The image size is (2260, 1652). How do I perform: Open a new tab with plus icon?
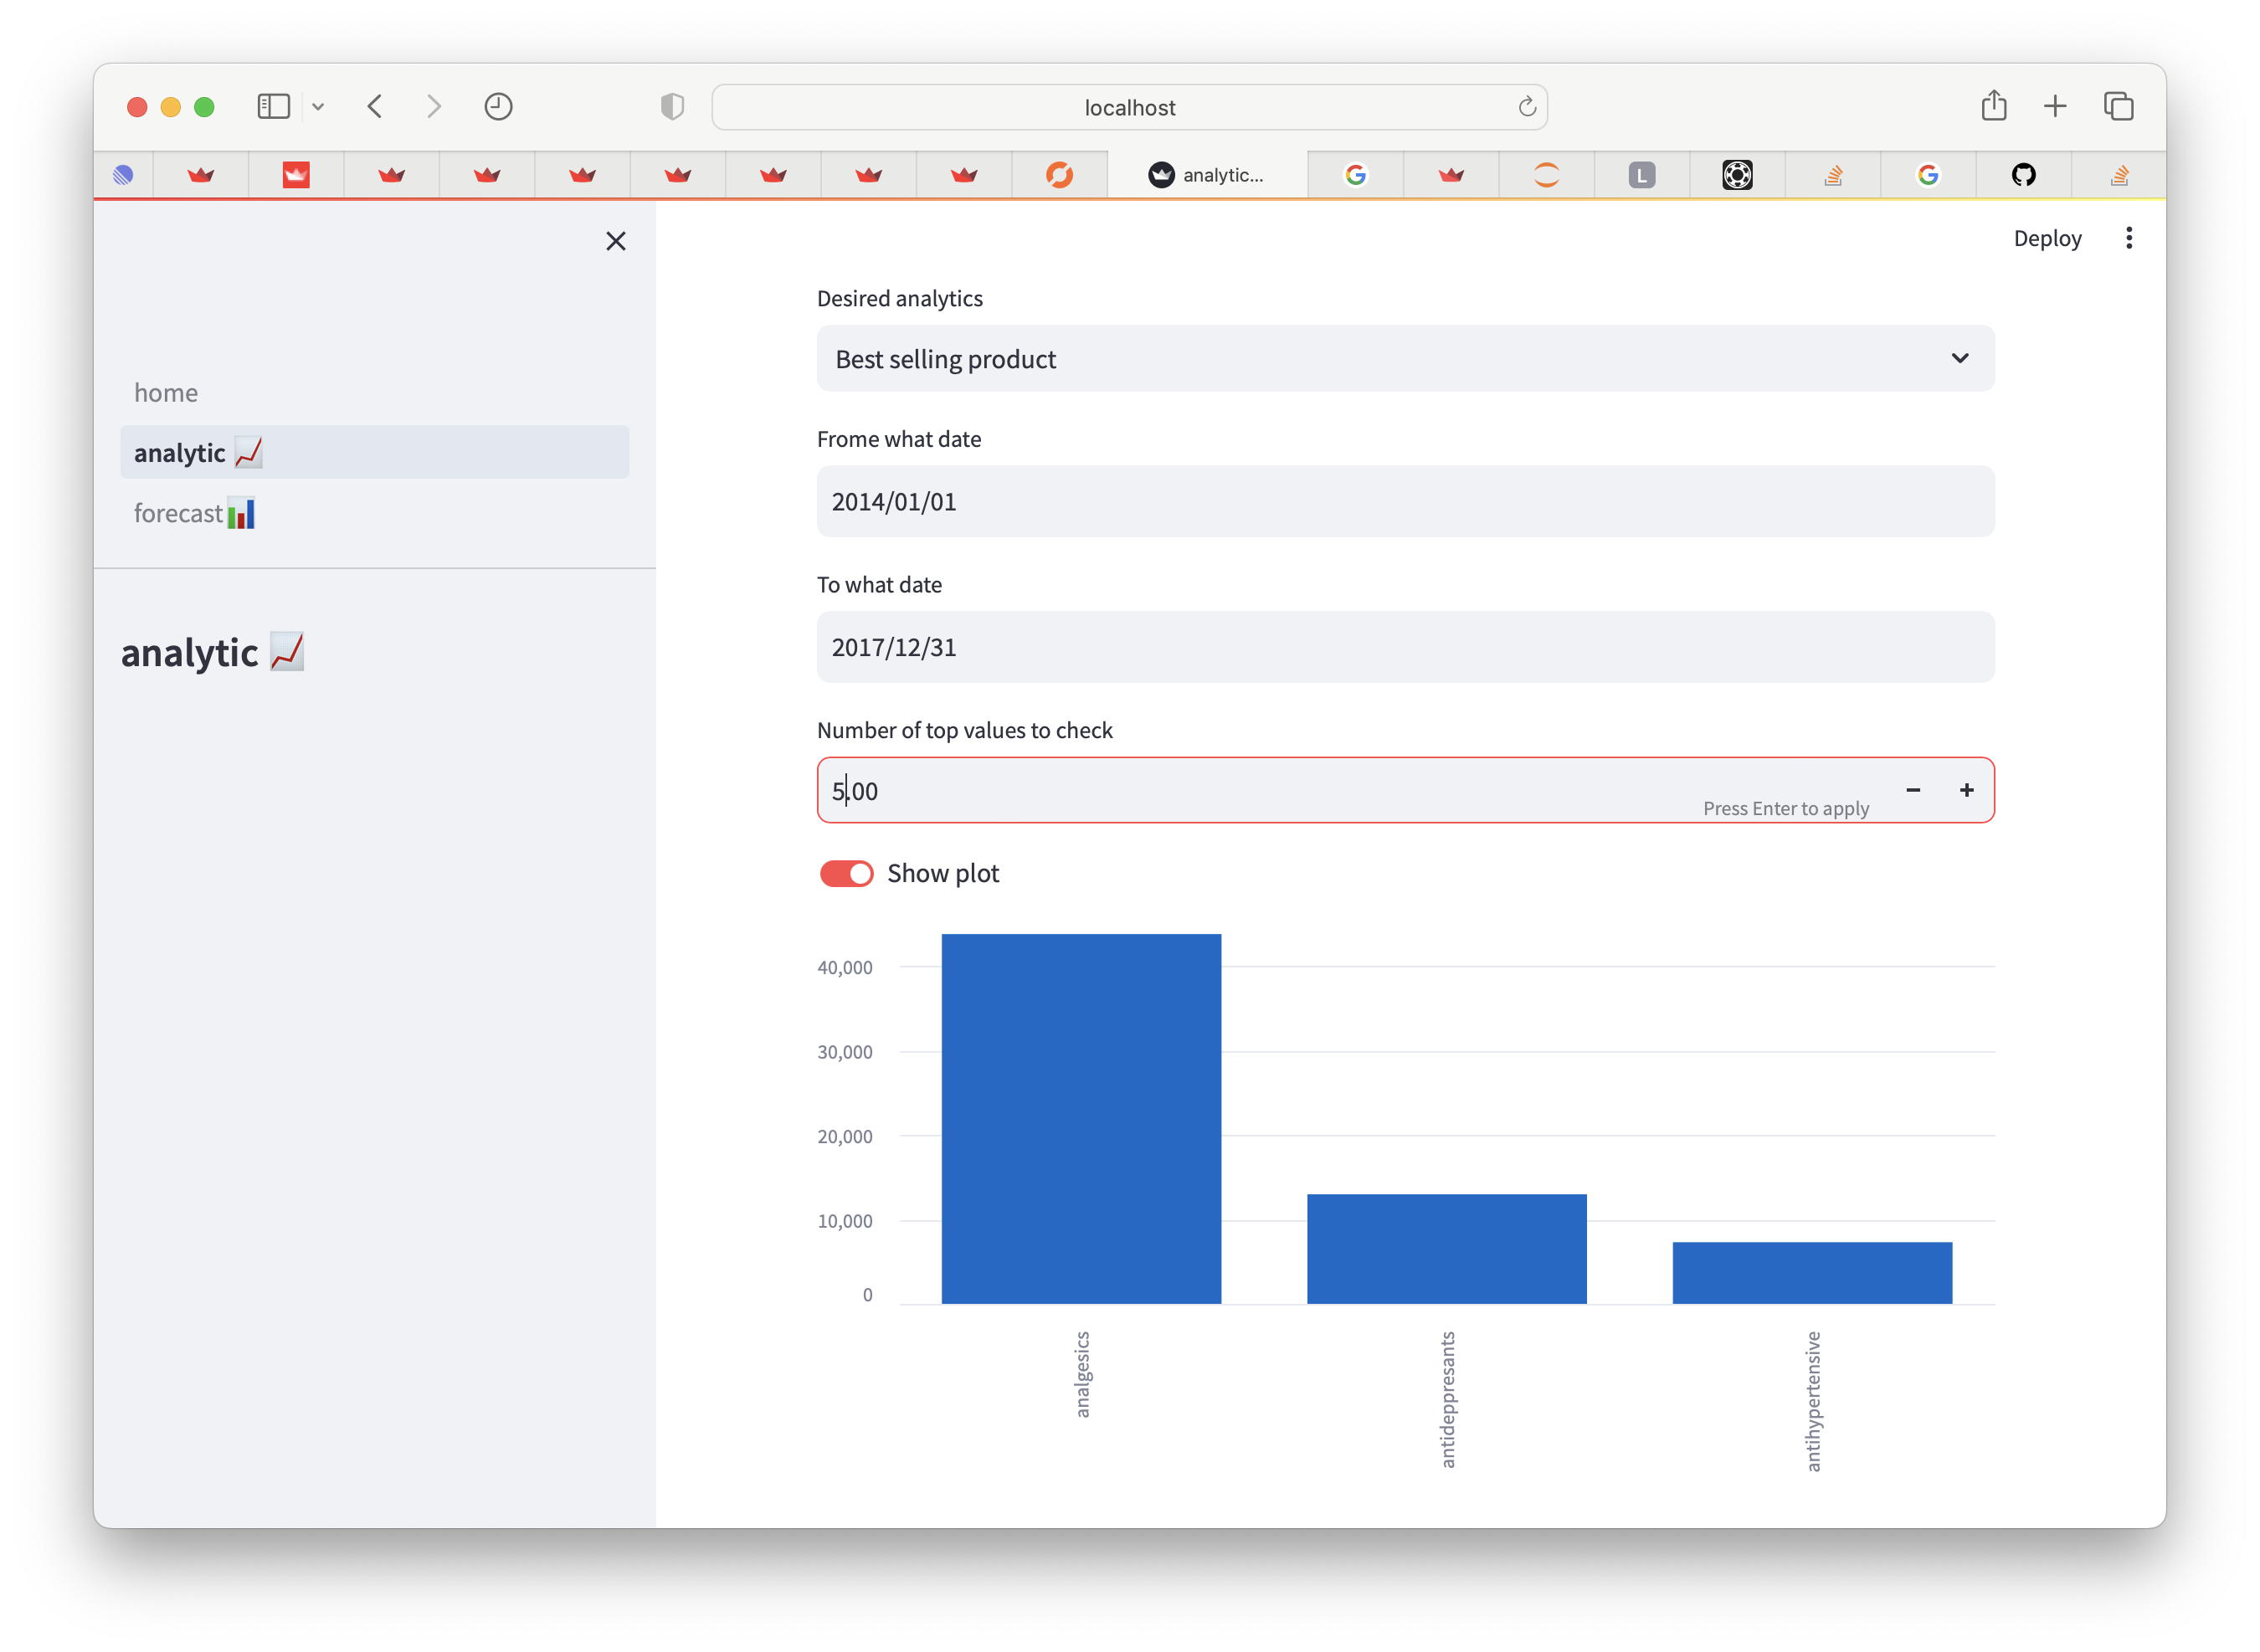tap(2054, 106)
